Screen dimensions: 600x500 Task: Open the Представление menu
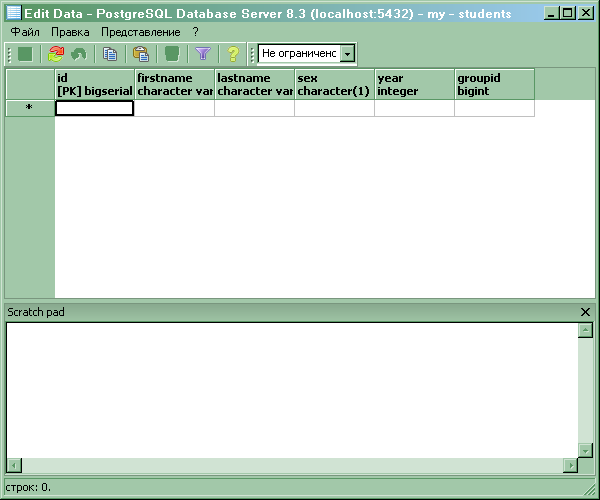[140, 32]
